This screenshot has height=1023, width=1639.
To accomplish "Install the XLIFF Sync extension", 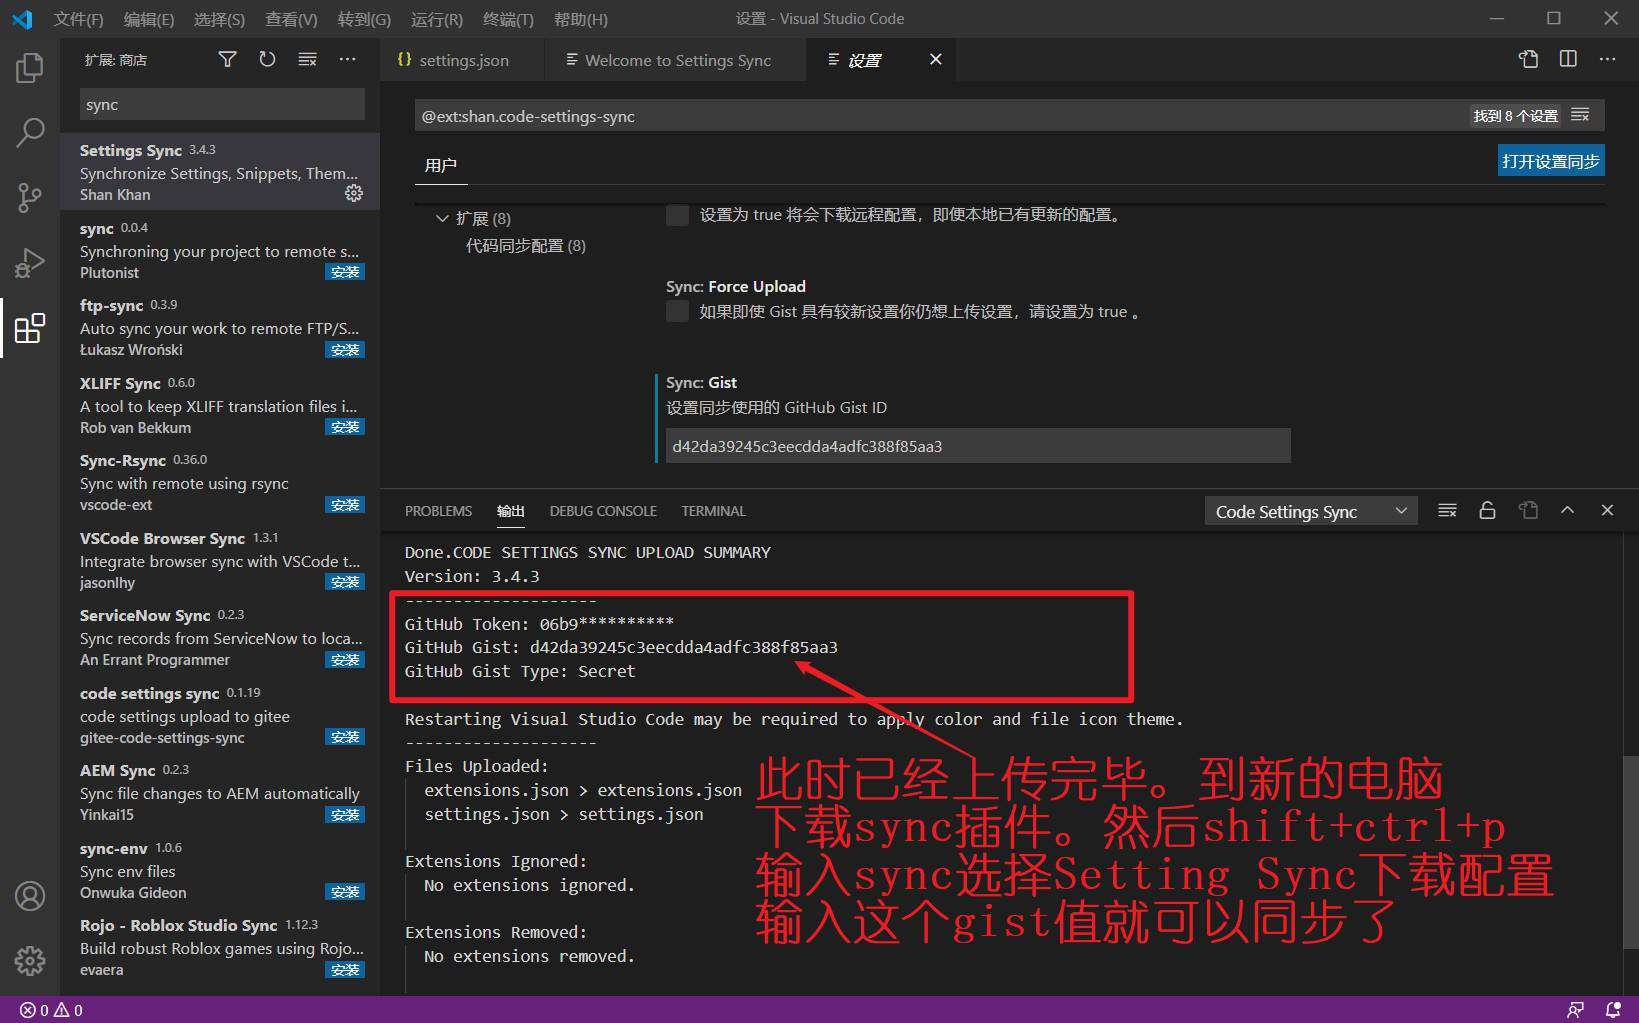I will click(345, 427).
